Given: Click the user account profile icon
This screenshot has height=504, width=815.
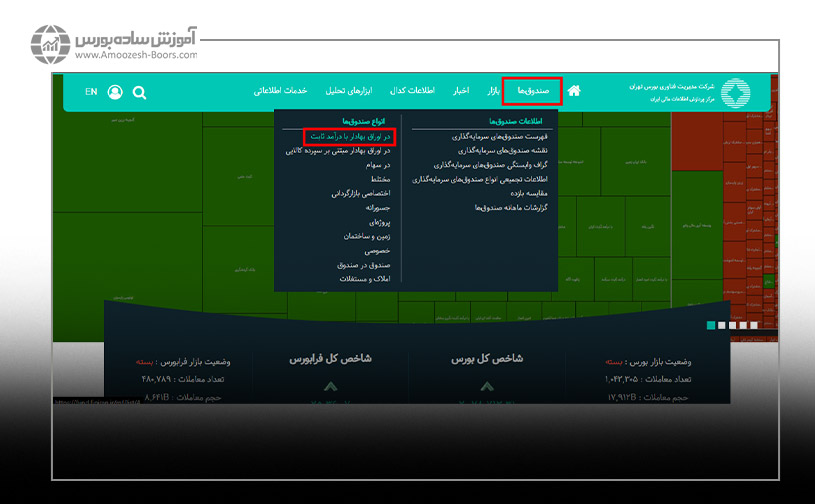Looking at the screenshot, I should click(115, 92).
